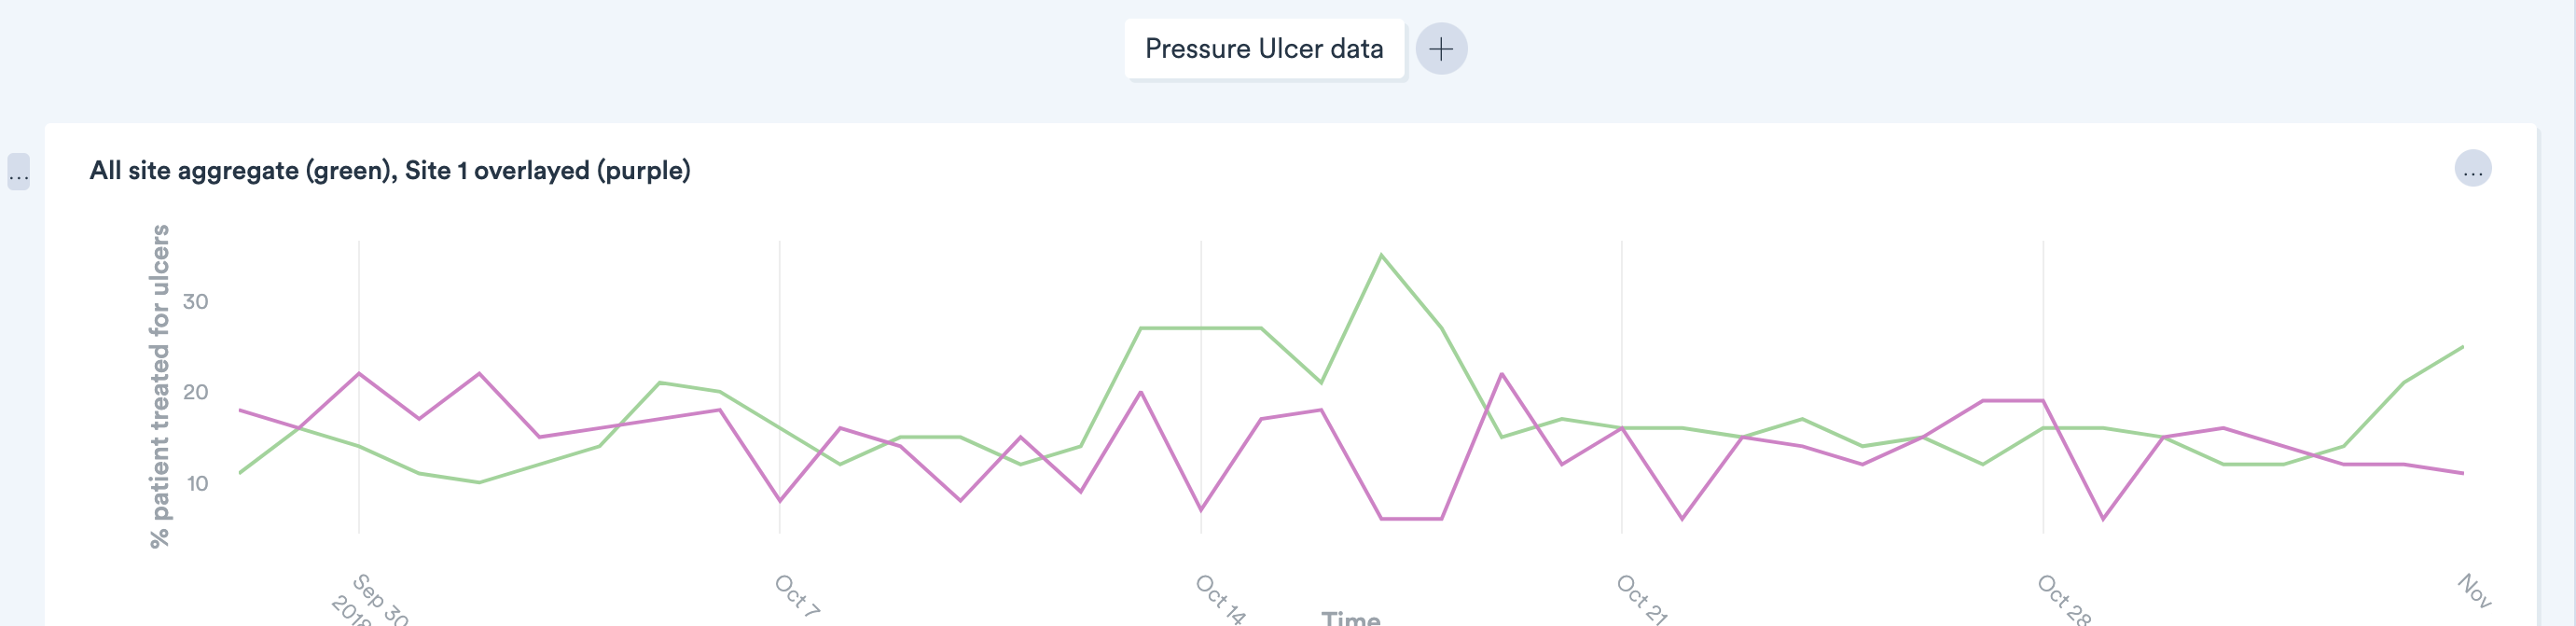
Task: Click the y-axis tick label 20
Action: (196, 392)
